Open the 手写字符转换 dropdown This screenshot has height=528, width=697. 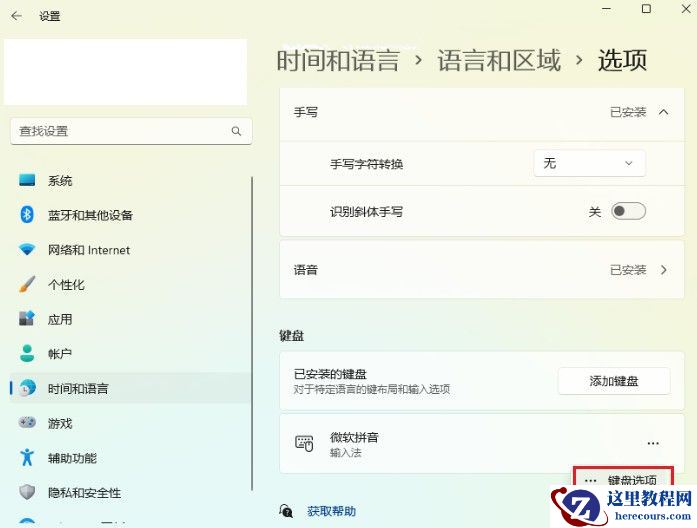point(589,164)
